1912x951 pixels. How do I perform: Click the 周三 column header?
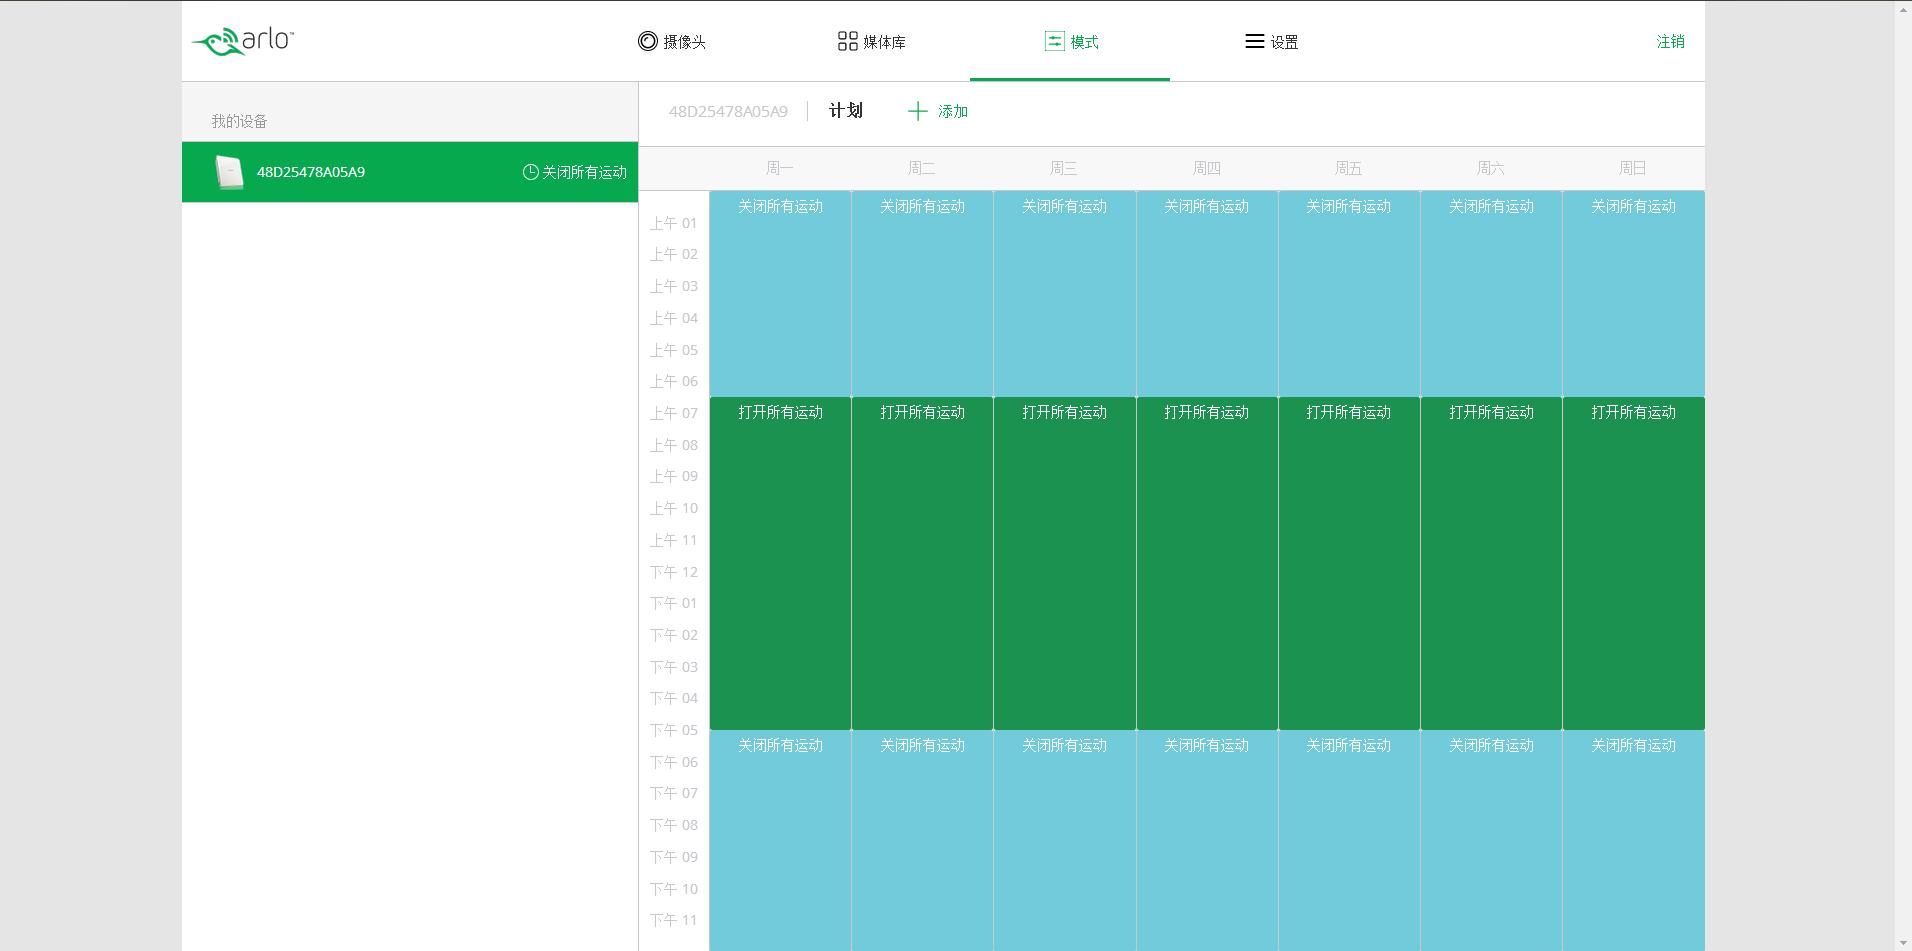1064,168
